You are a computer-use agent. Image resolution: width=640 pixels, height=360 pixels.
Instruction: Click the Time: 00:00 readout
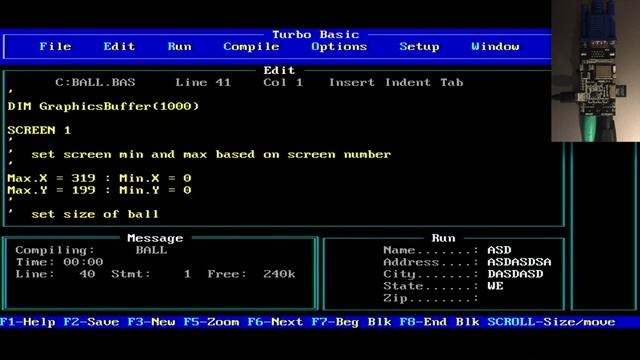[59, 262]
